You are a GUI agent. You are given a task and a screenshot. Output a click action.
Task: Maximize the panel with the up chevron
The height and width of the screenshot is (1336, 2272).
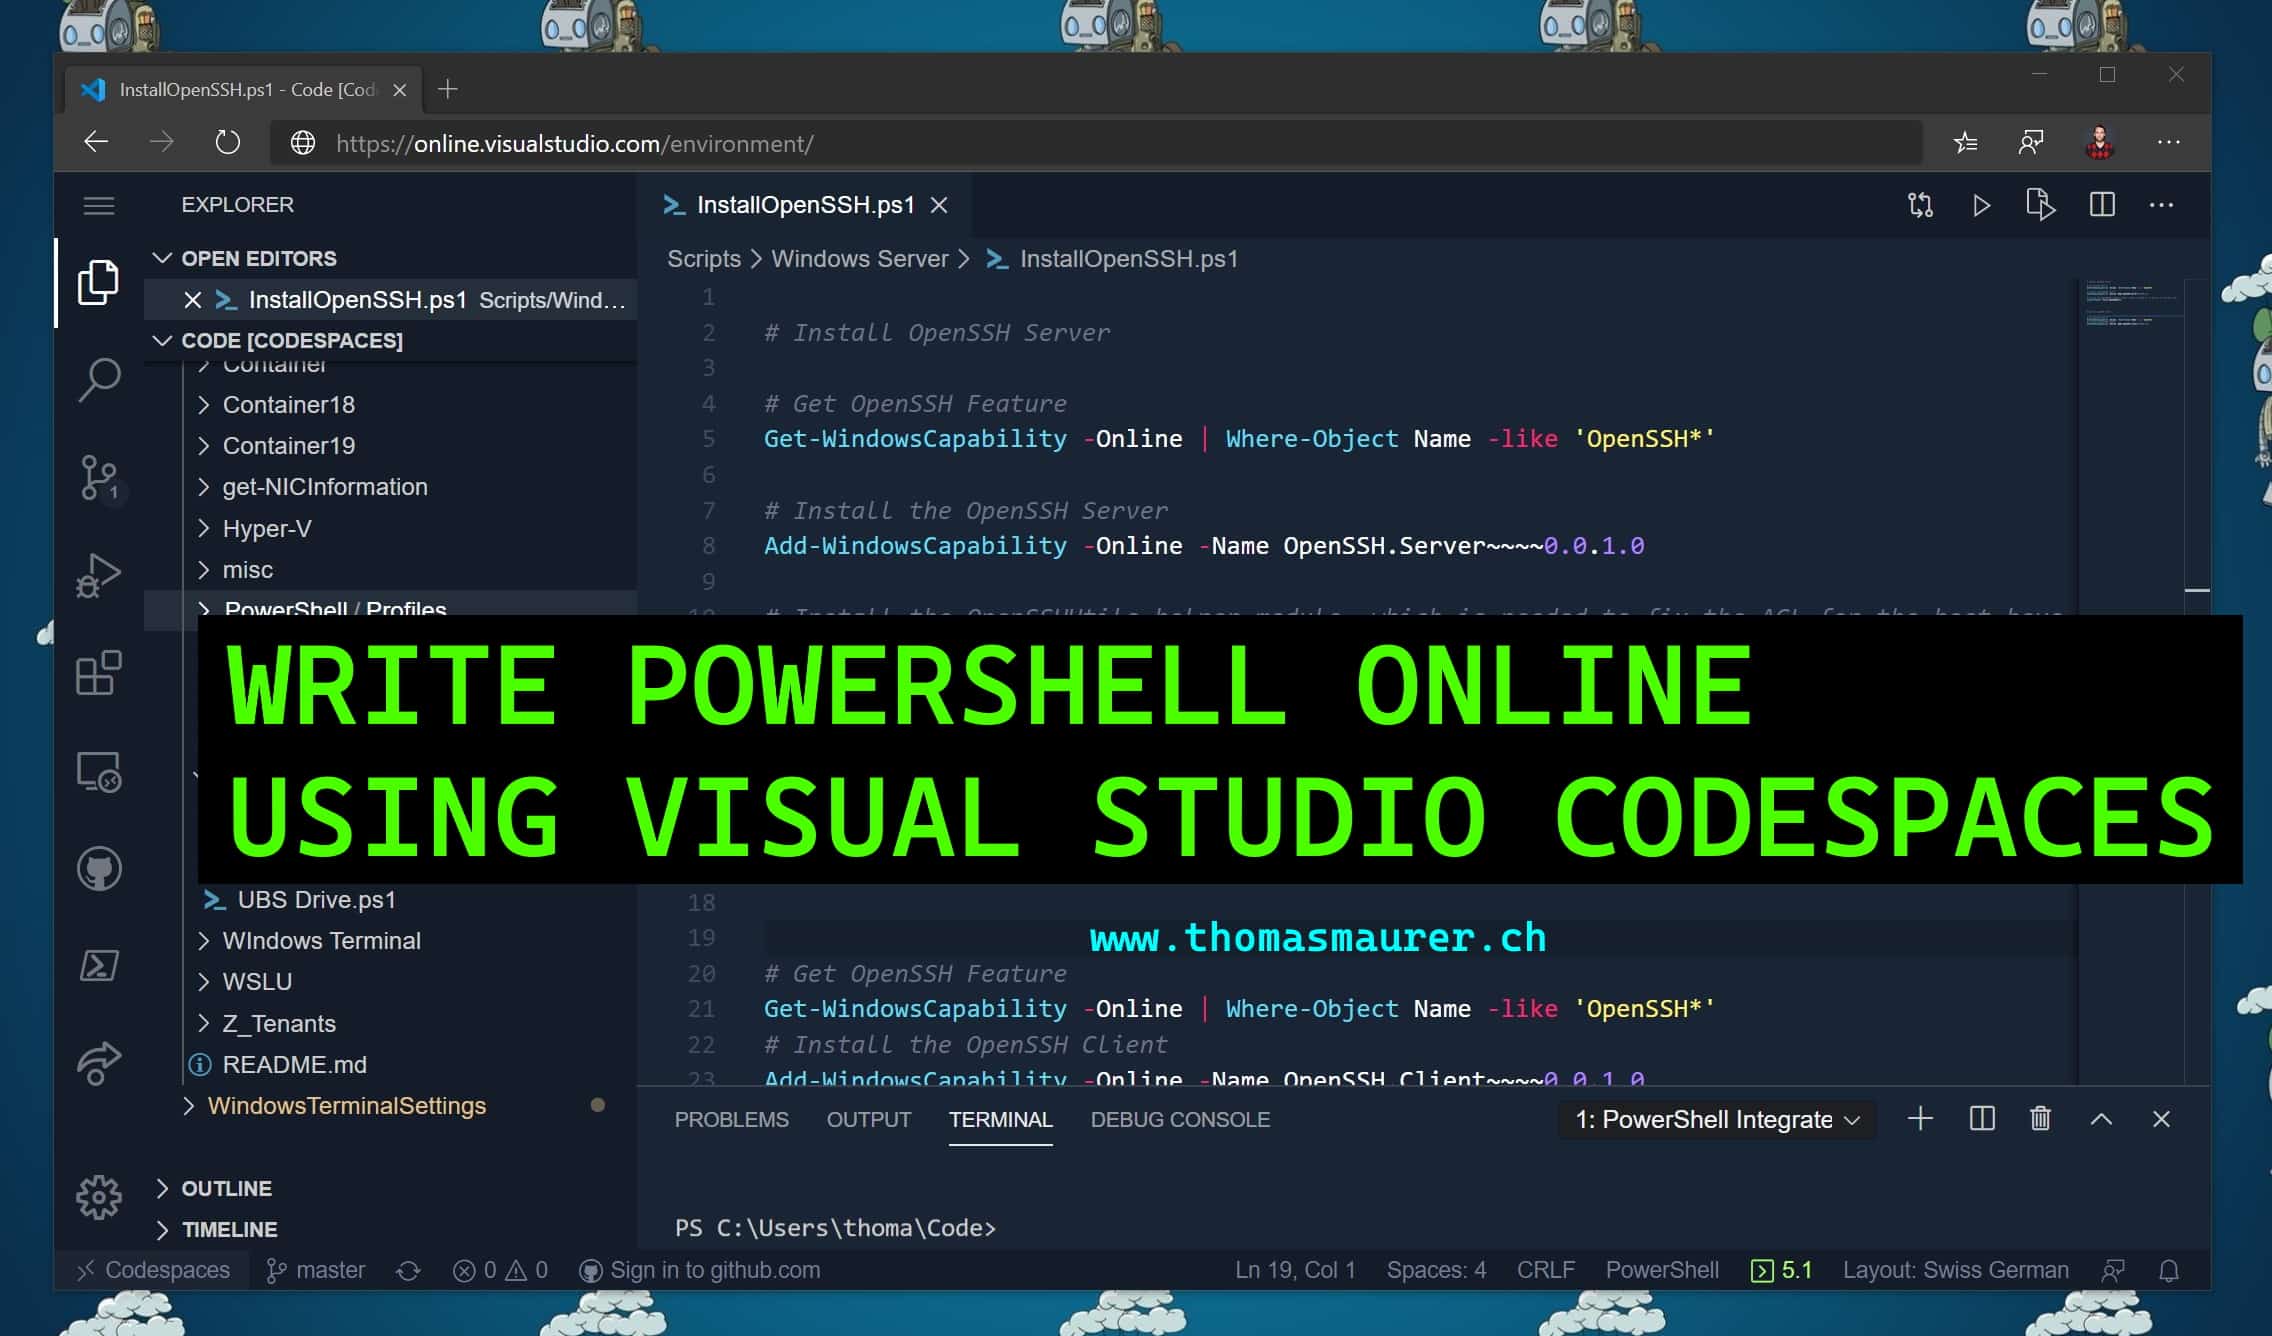pyautogui.click(x=2101, y=1118)
